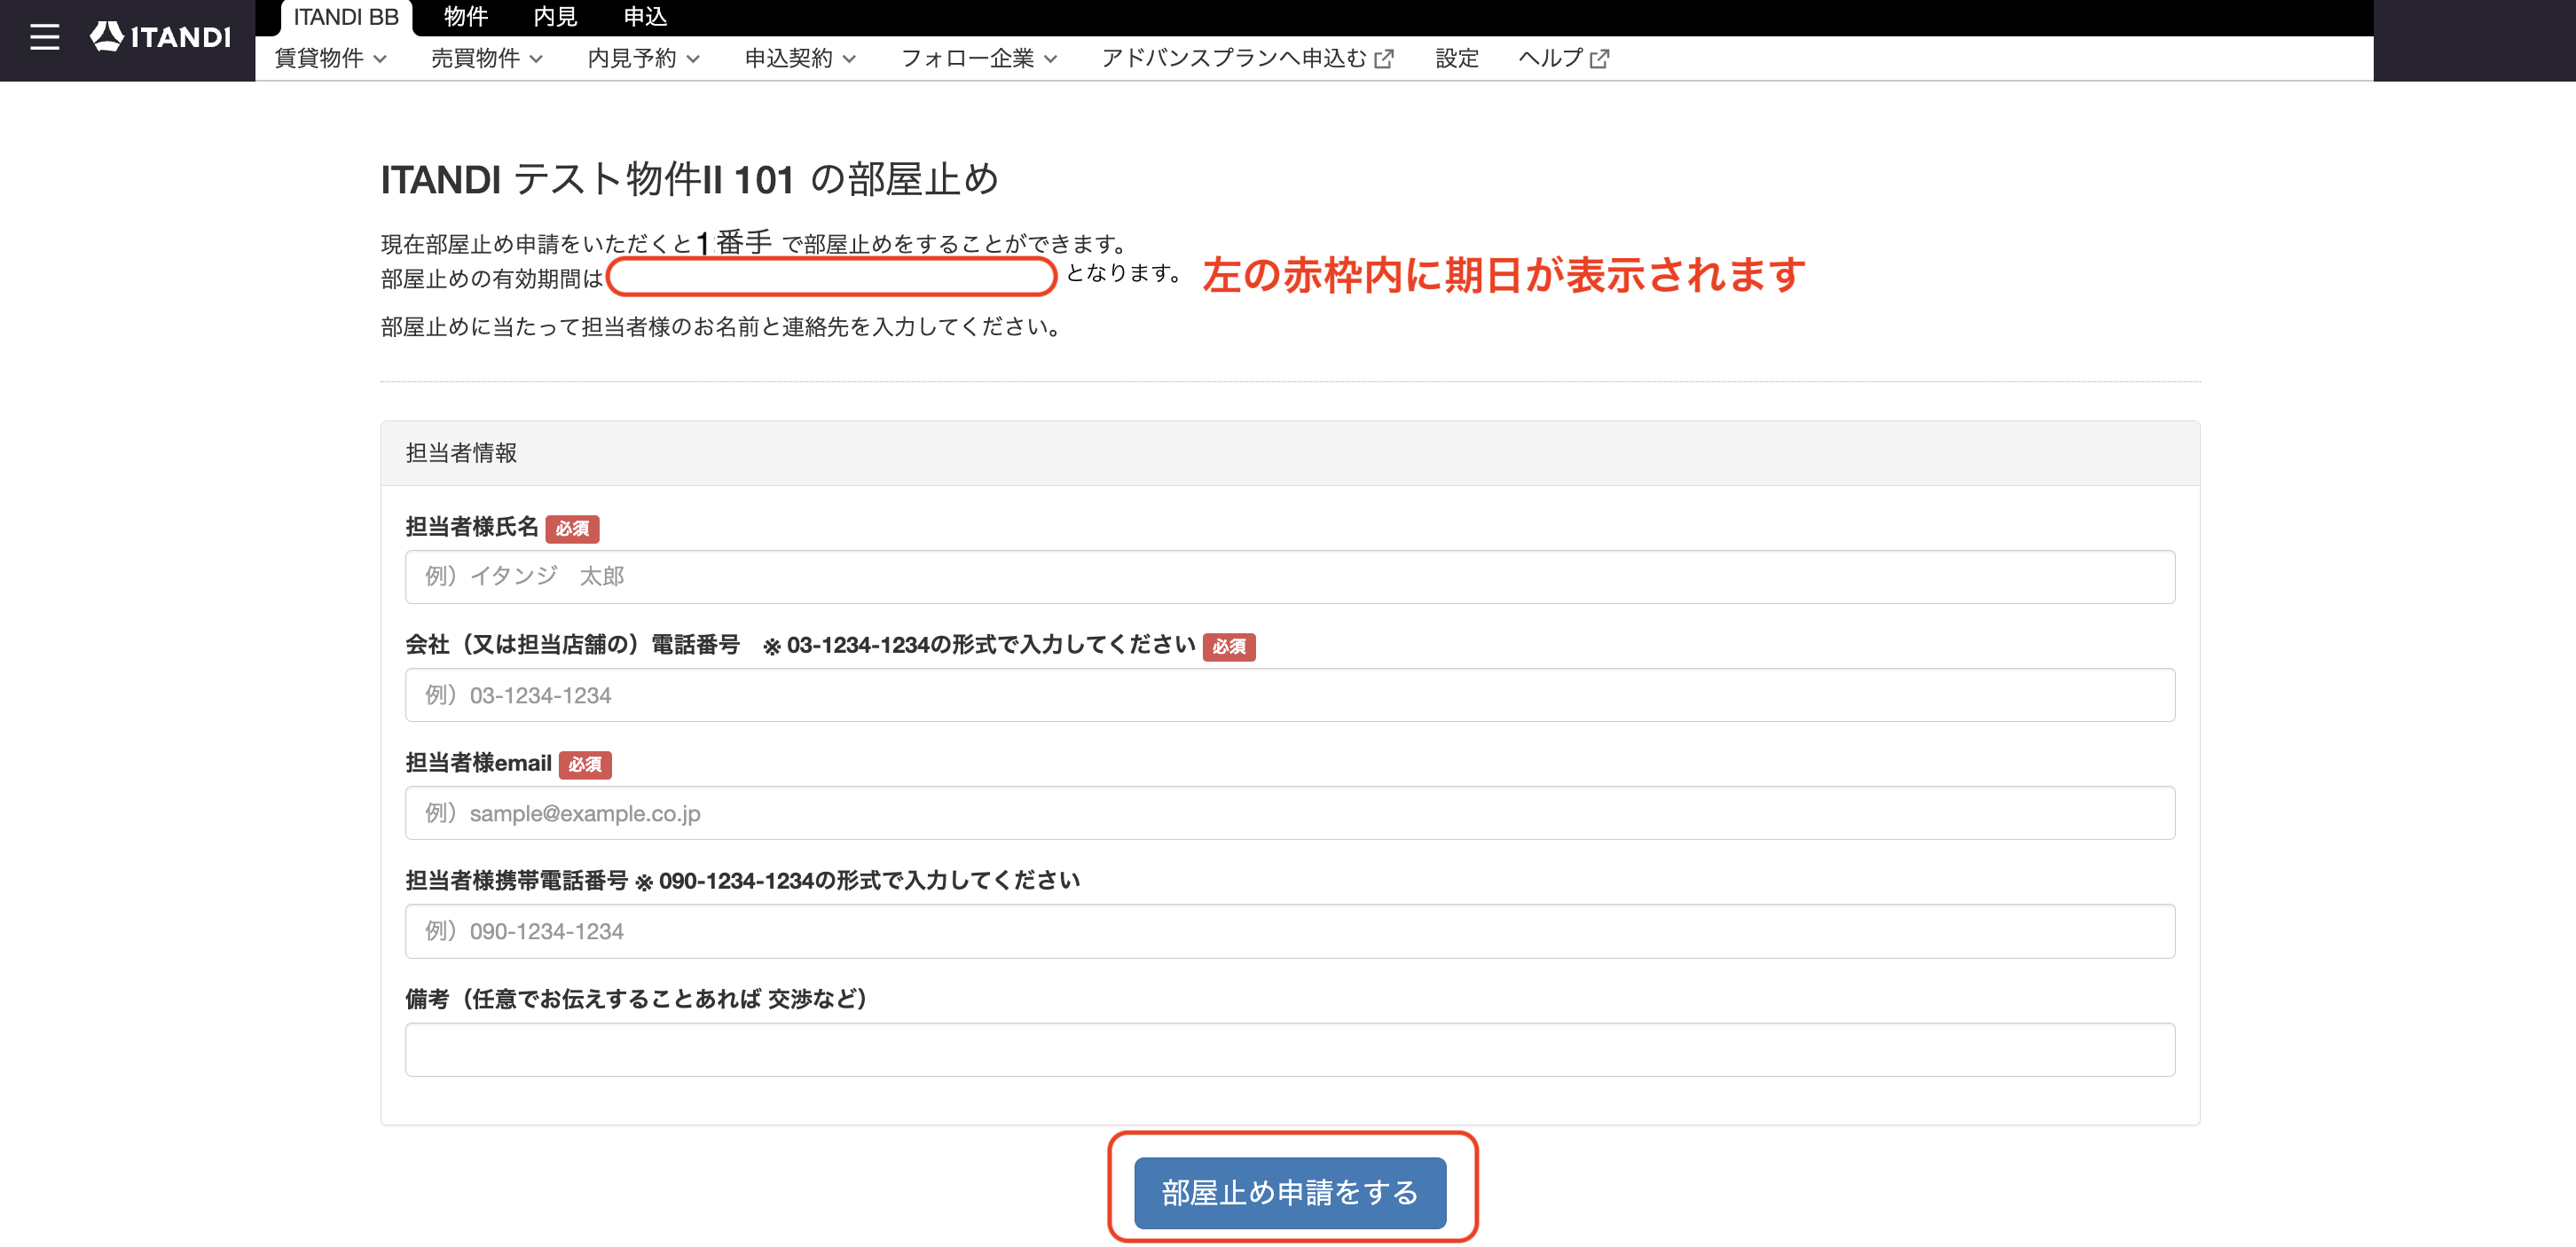Click the external-link icon beside ヘルプ
Image resolution: width=2576 pixels, height=1247 pixels.
click(x=1600, y=59)
